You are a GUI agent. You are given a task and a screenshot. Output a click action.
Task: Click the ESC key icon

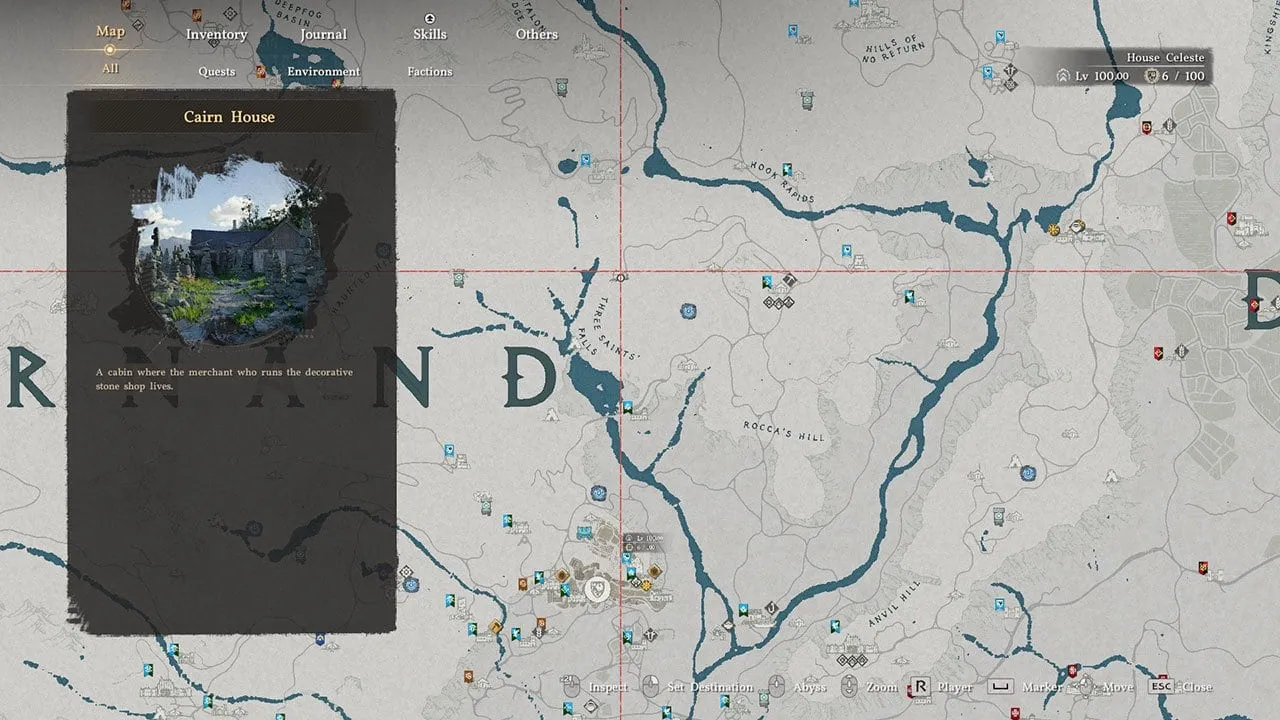1161,687
